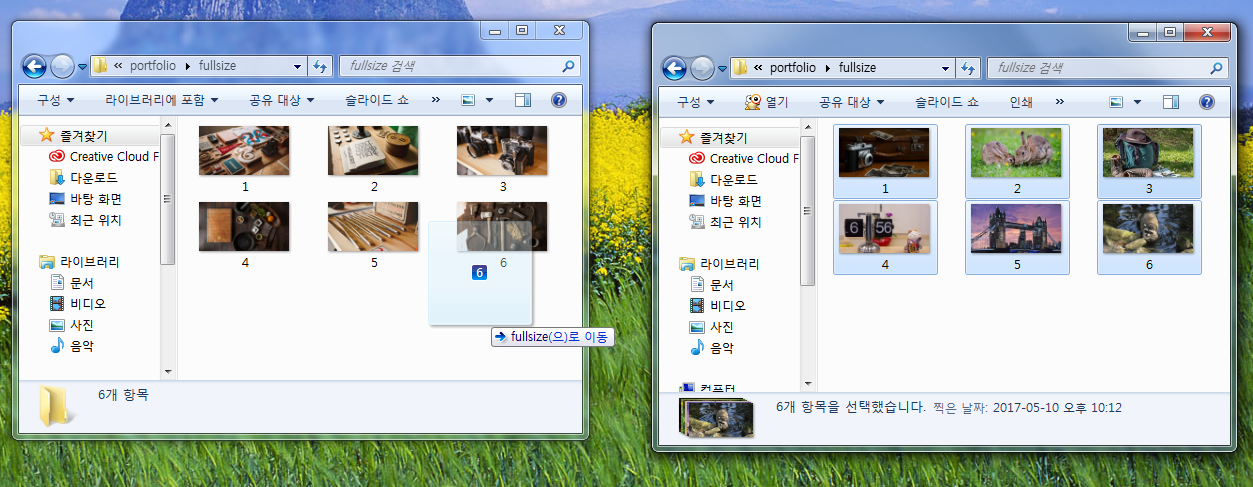Select image 5 thumbnail in left window
Screen dimensions: 1253x487
(x=373, y=227)
